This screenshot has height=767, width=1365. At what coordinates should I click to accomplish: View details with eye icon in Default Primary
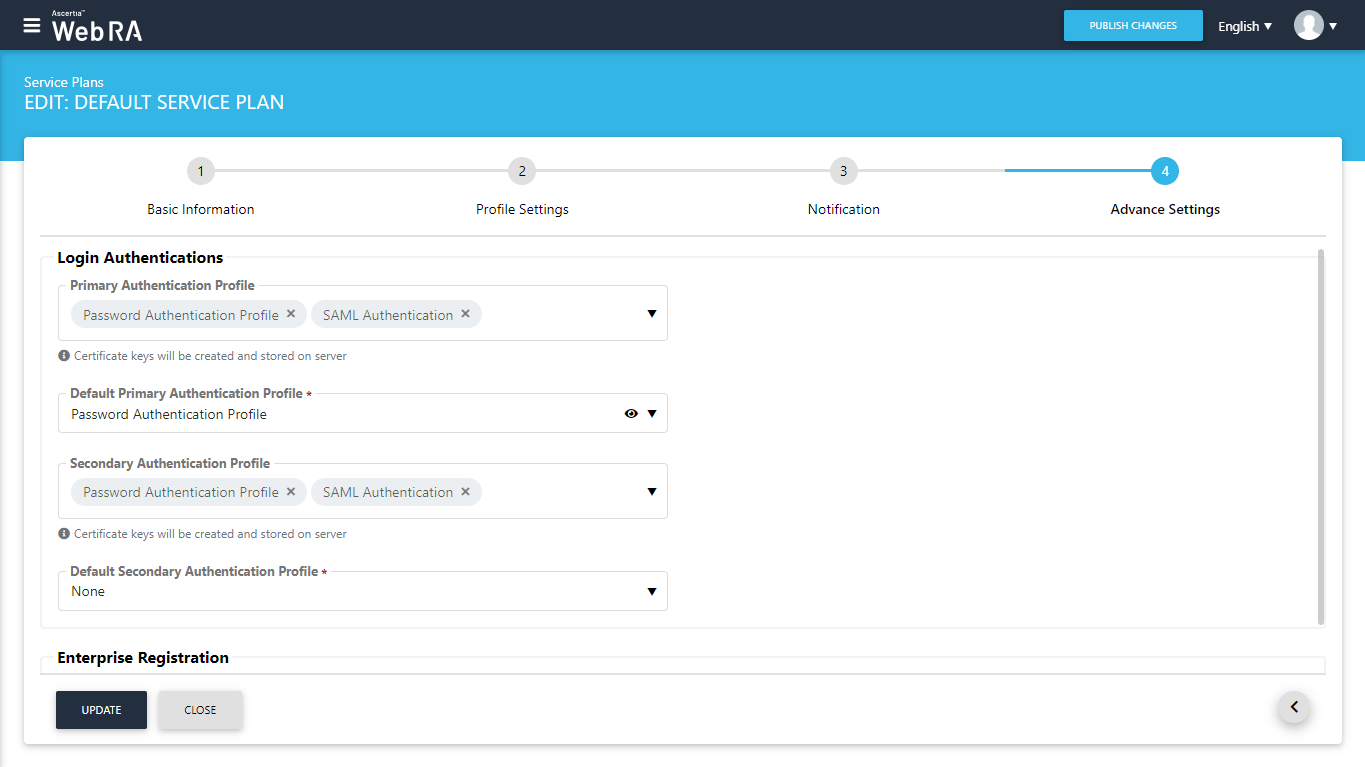pos(631,414)
